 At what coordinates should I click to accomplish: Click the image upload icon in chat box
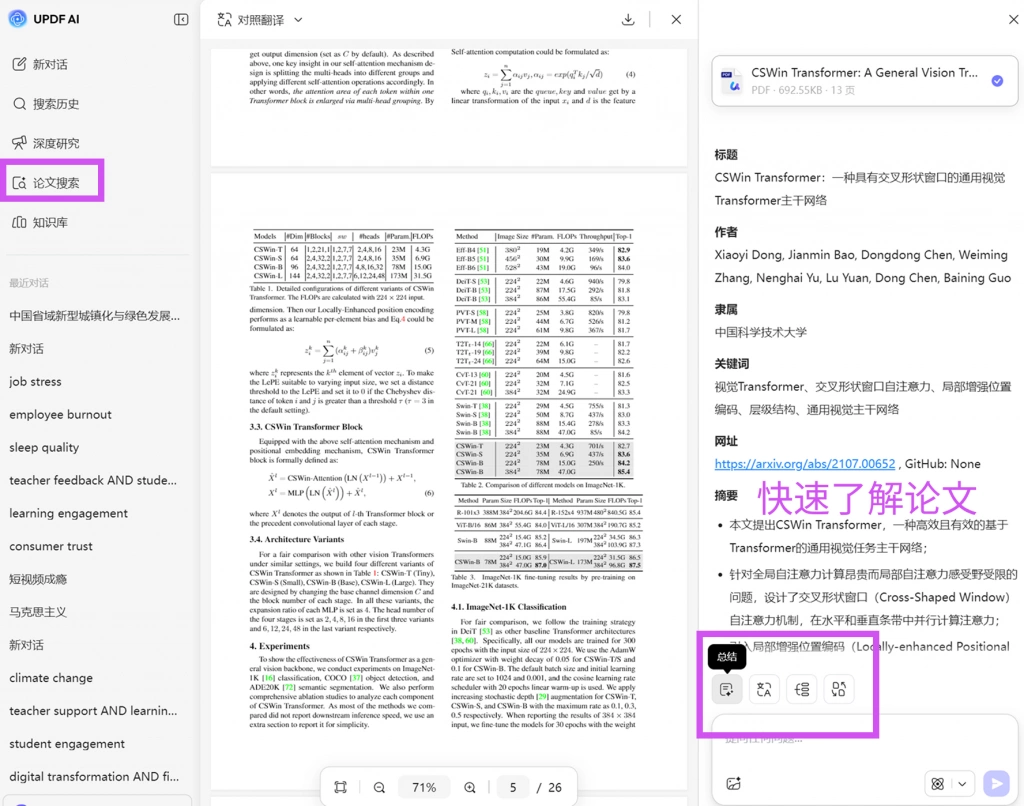pyautogui.click(x=733, y=783)
